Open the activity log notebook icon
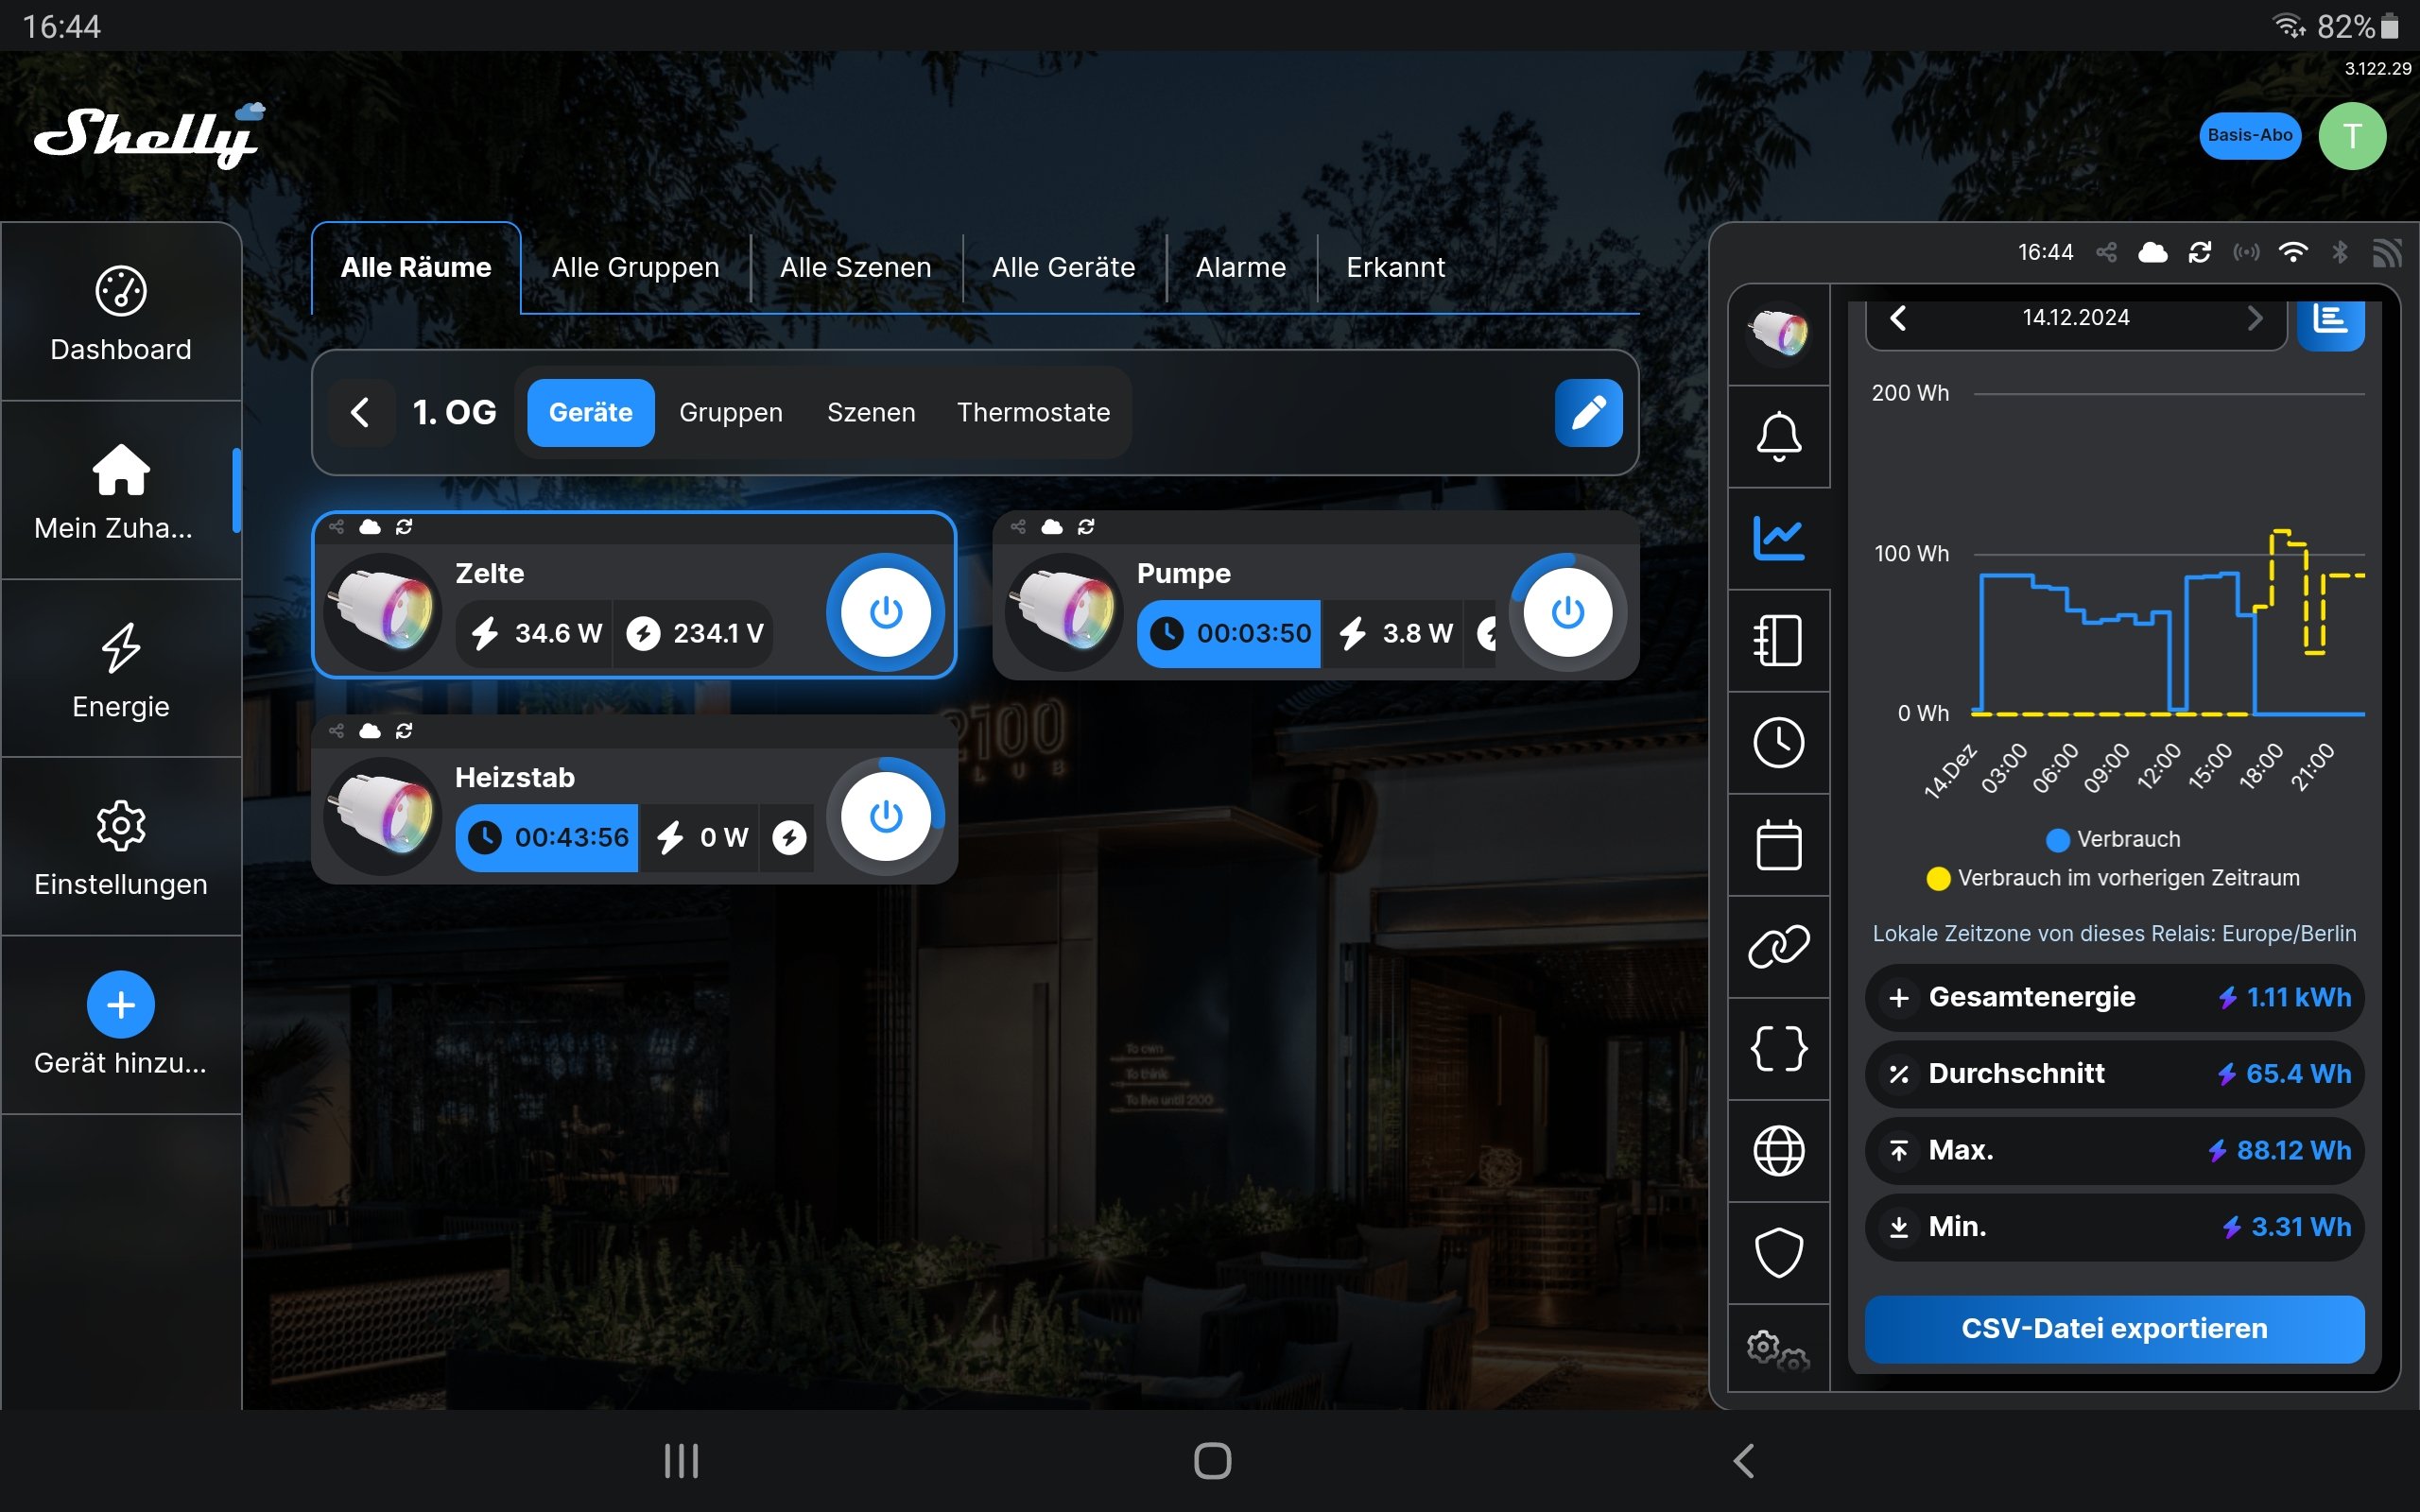This screenshot has width=2420, height=1512. (x=1778, y=640)
